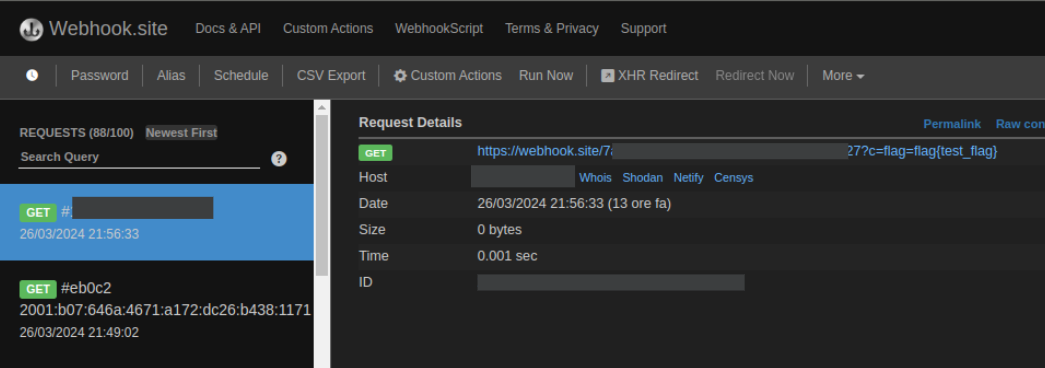The width and height of the screenshot is (1045, 368).
Task: Open the search query help icon
Action: tap(279, 159)
